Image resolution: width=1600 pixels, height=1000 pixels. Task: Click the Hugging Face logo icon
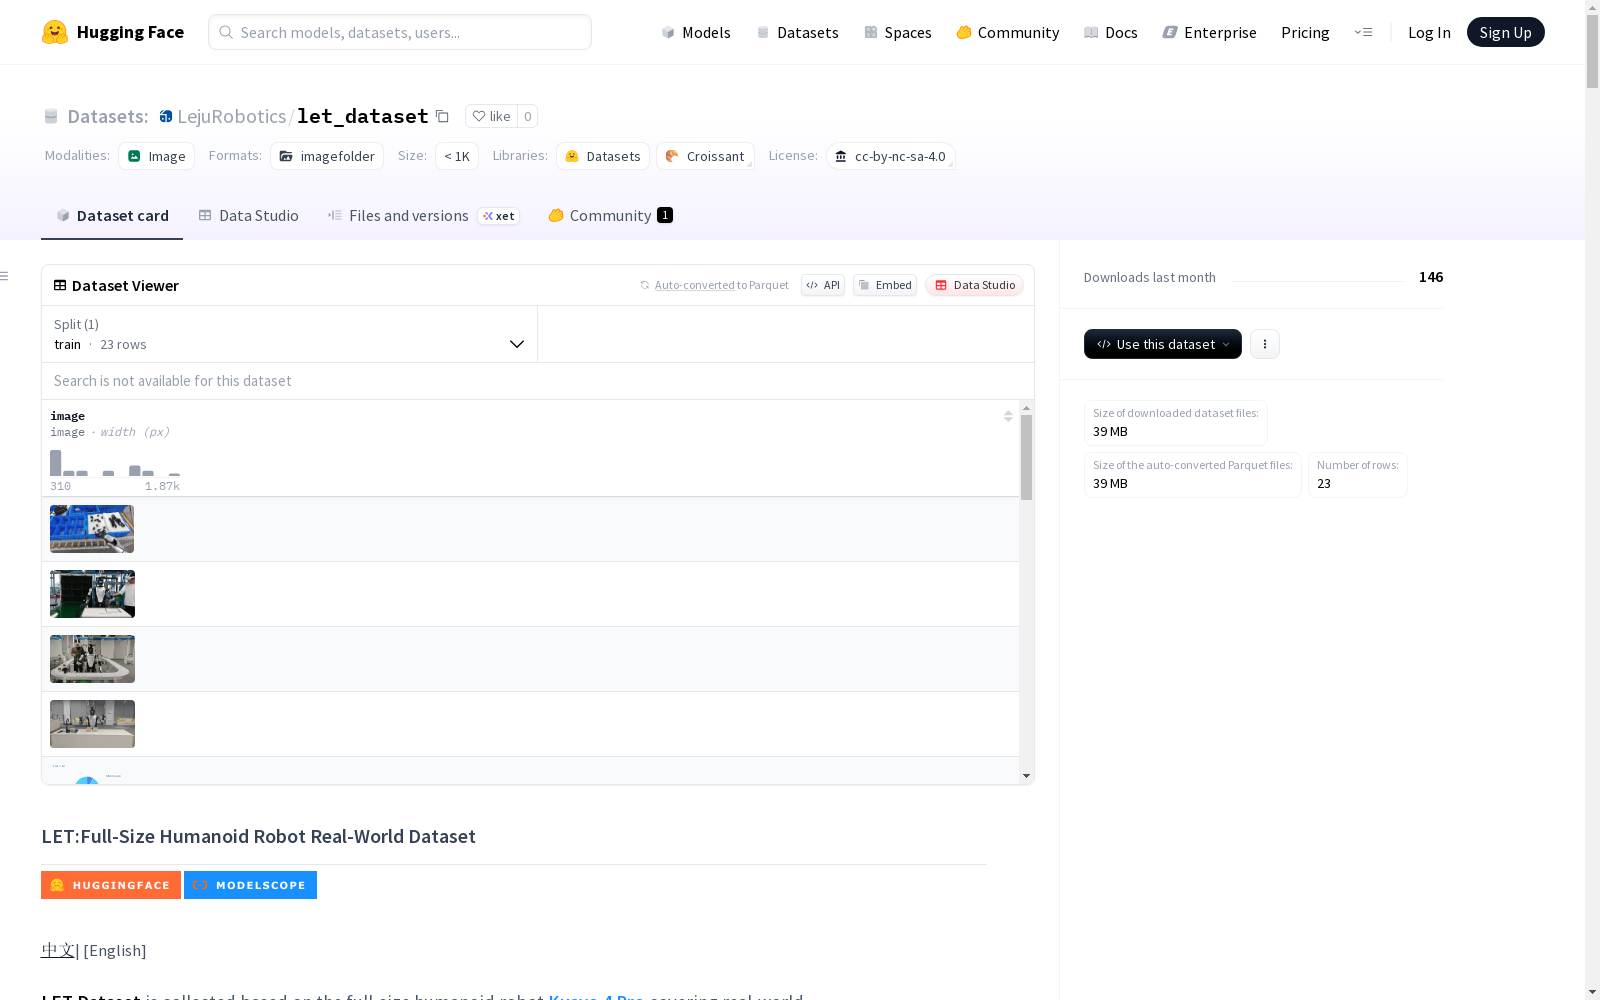pyautogui.click(x=55, y=32)
